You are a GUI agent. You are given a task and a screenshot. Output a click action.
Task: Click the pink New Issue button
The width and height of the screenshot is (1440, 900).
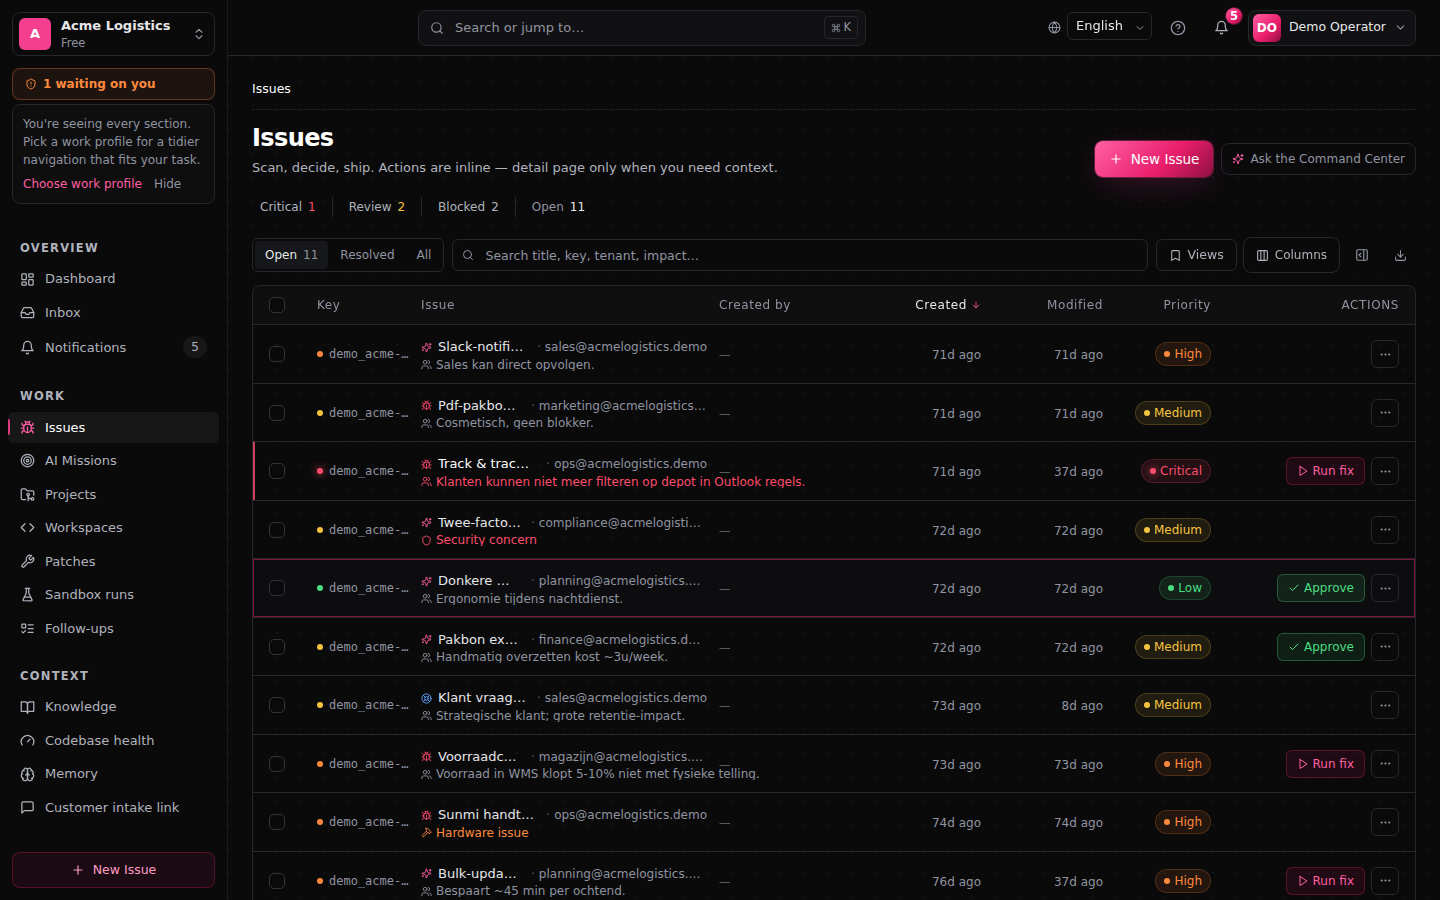[x=1154, y=159]
